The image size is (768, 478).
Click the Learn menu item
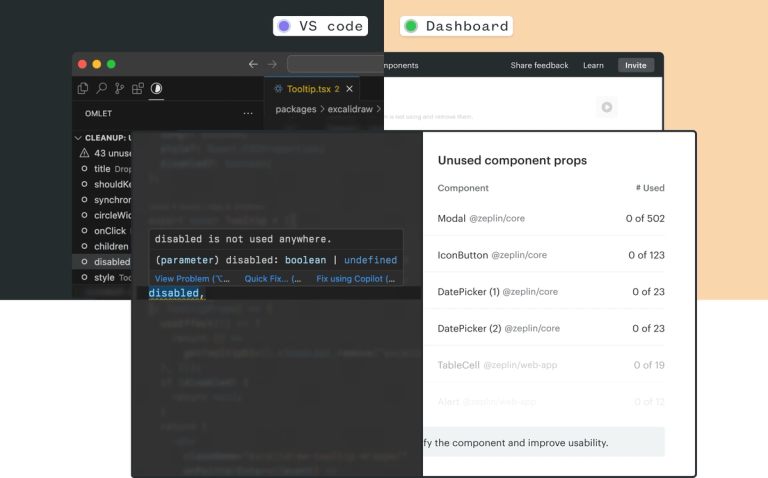pyautogui.click(x=593, y=65)
